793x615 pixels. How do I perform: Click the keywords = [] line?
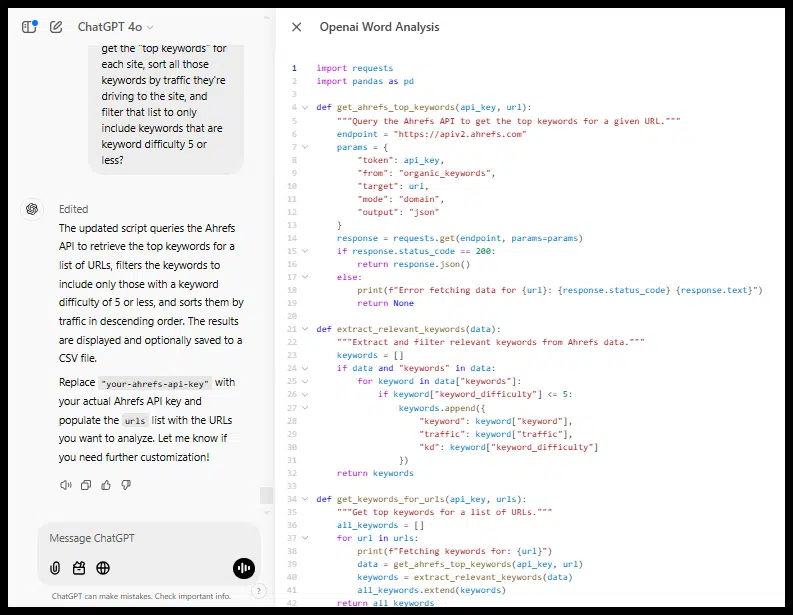370,356
